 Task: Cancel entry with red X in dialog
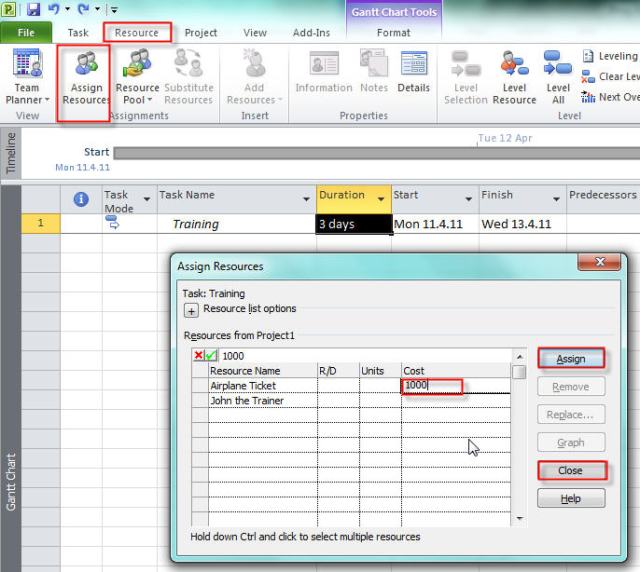pyautogui.click(x=197, y=356)
